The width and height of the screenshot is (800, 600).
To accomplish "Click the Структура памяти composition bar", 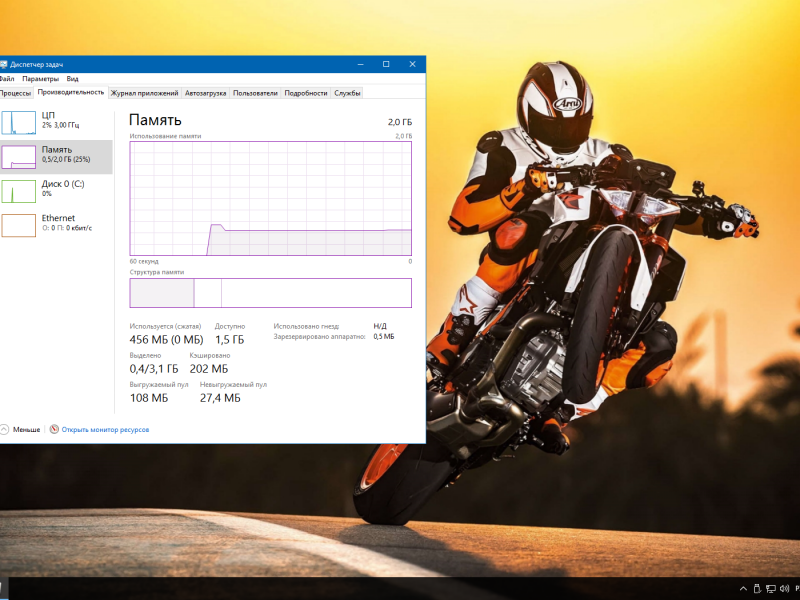I will 270,293.
